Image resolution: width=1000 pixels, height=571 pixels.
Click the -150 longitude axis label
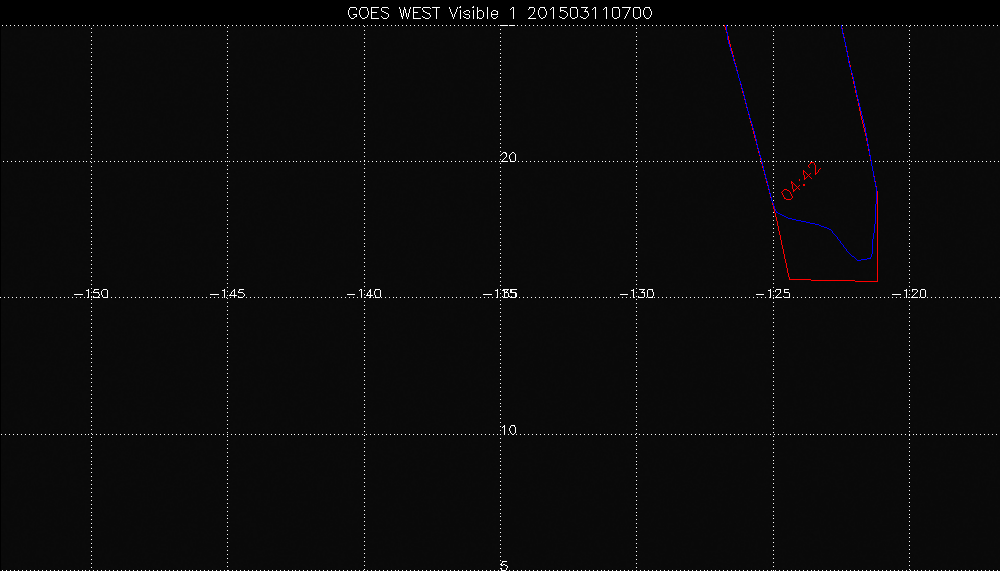click(x=92, y=294)
